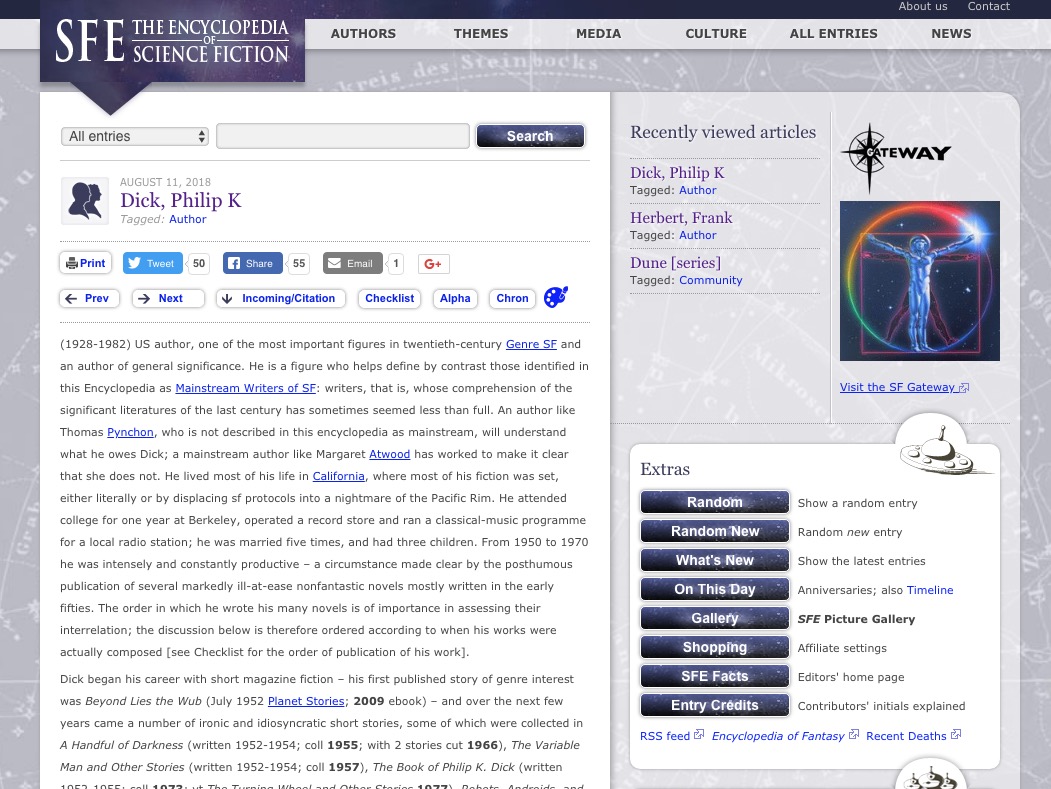
Task: Open the colour palette theme icon
Action: tap(556, 297)
